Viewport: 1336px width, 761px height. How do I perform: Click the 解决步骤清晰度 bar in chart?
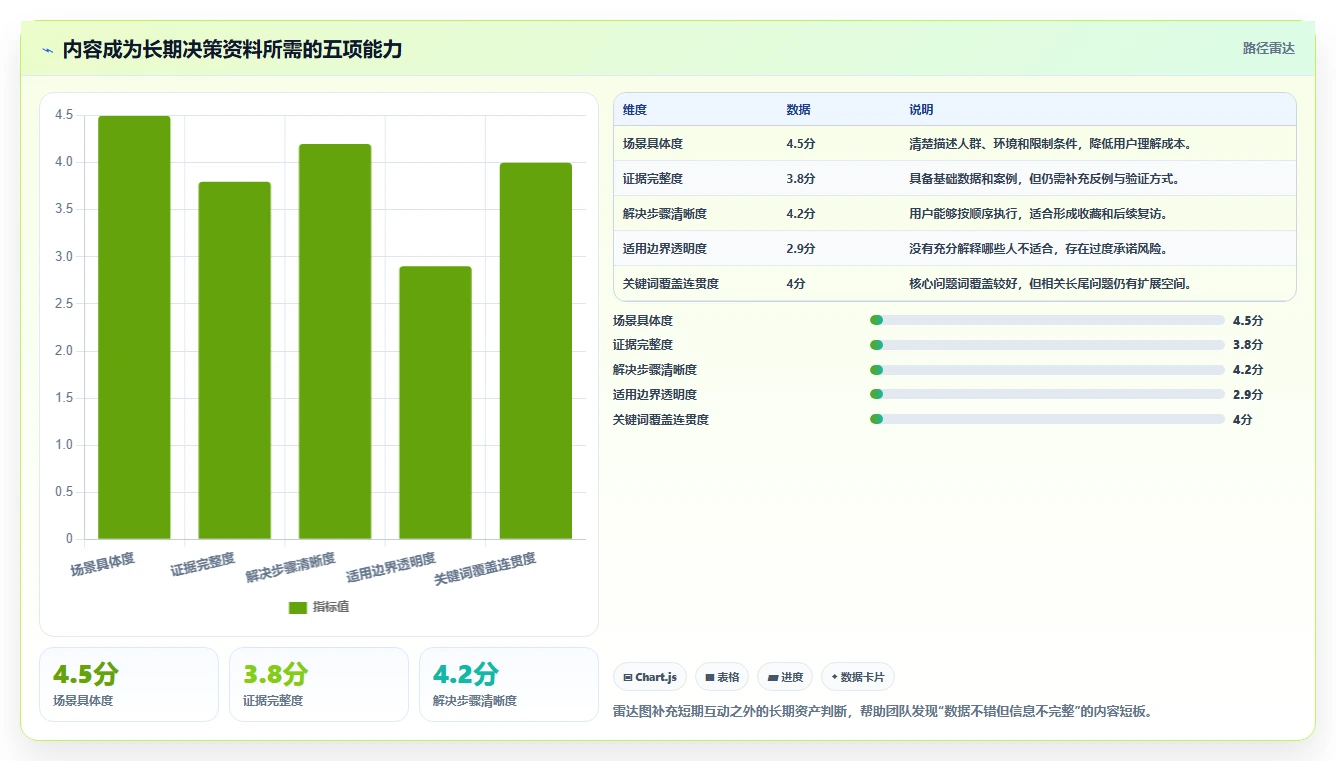[x=335, y=341]
